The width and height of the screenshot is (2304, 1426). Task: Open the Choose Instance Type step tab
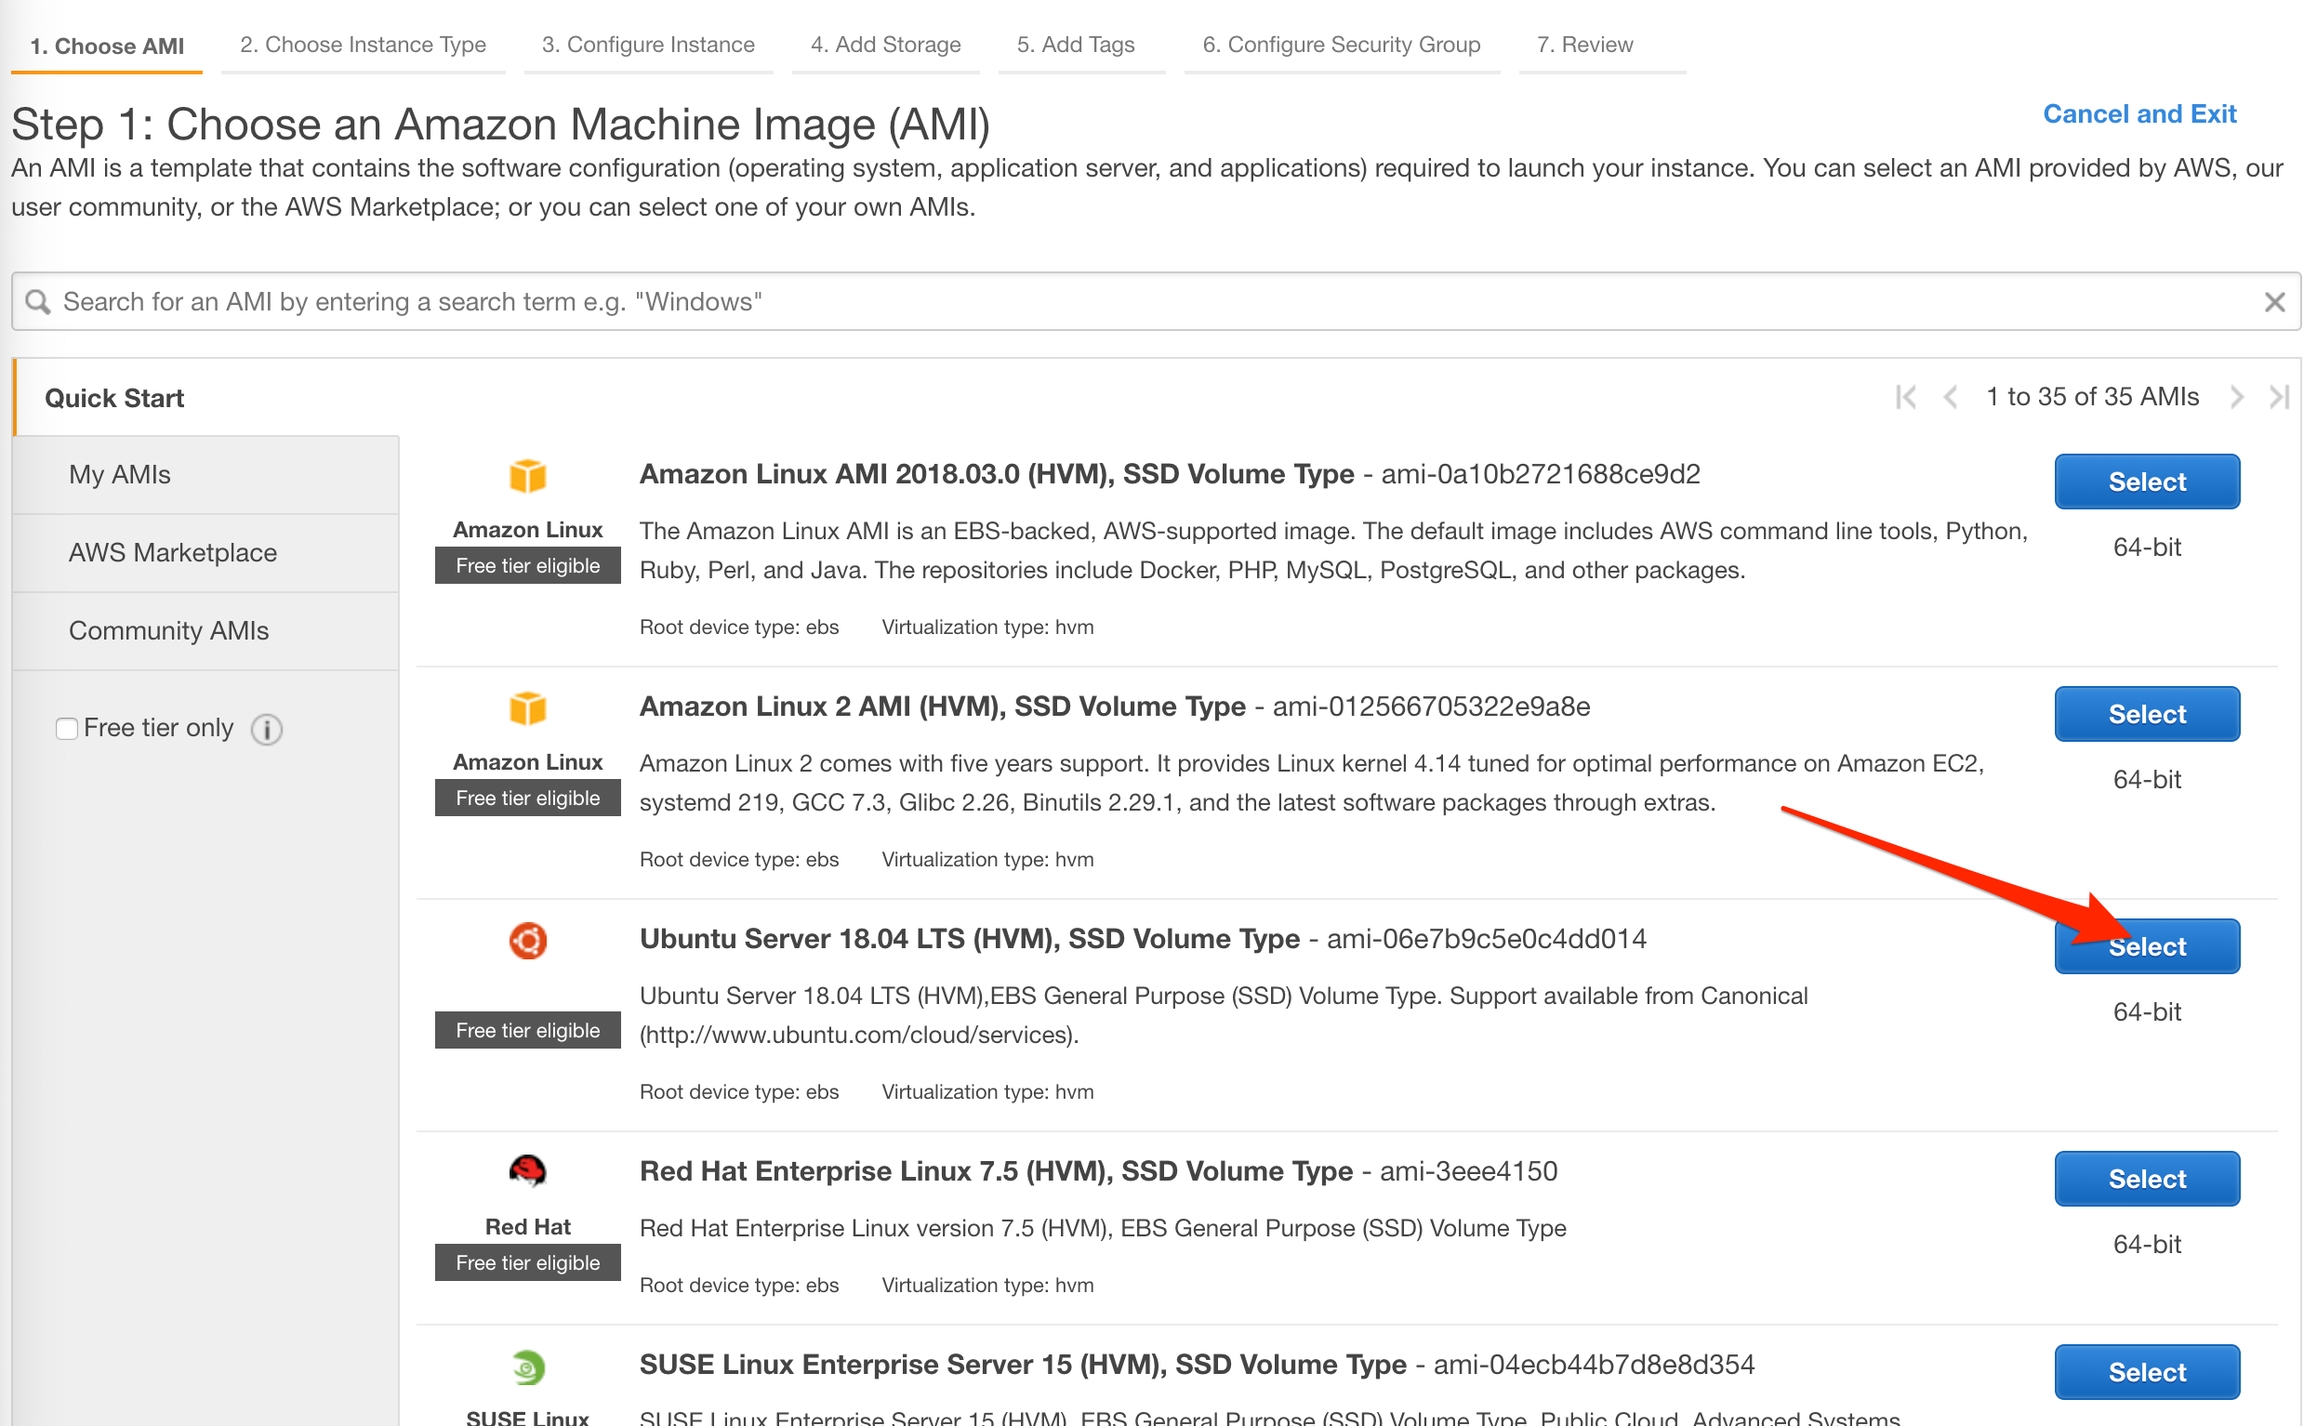[x=362, y=45]
